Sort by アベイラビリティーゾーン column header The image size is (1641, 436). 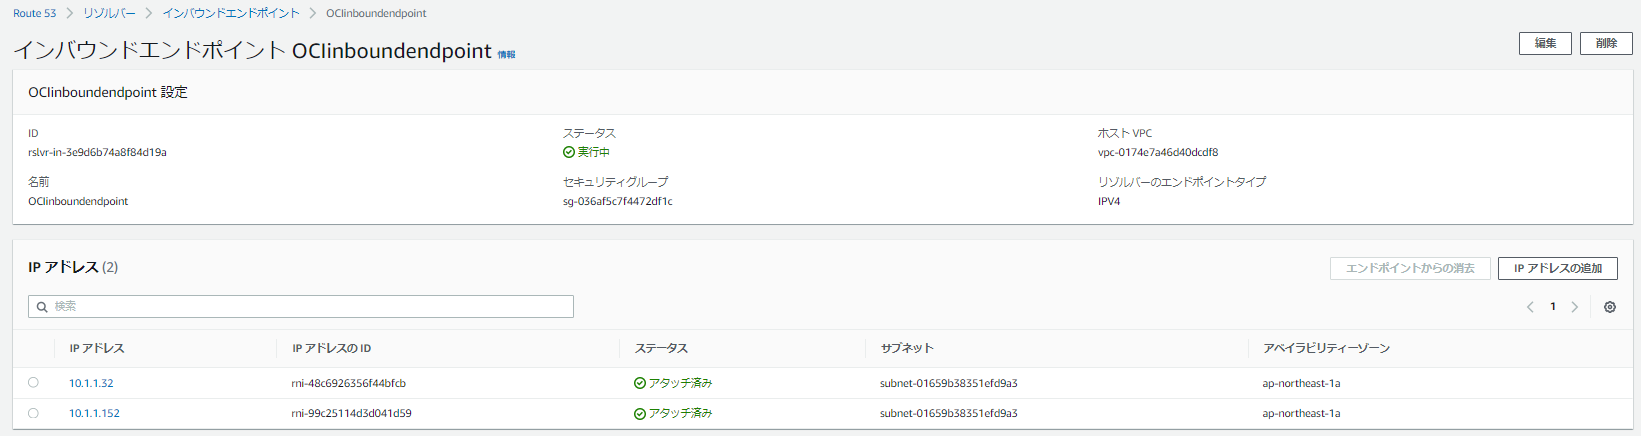point(1326,348)
